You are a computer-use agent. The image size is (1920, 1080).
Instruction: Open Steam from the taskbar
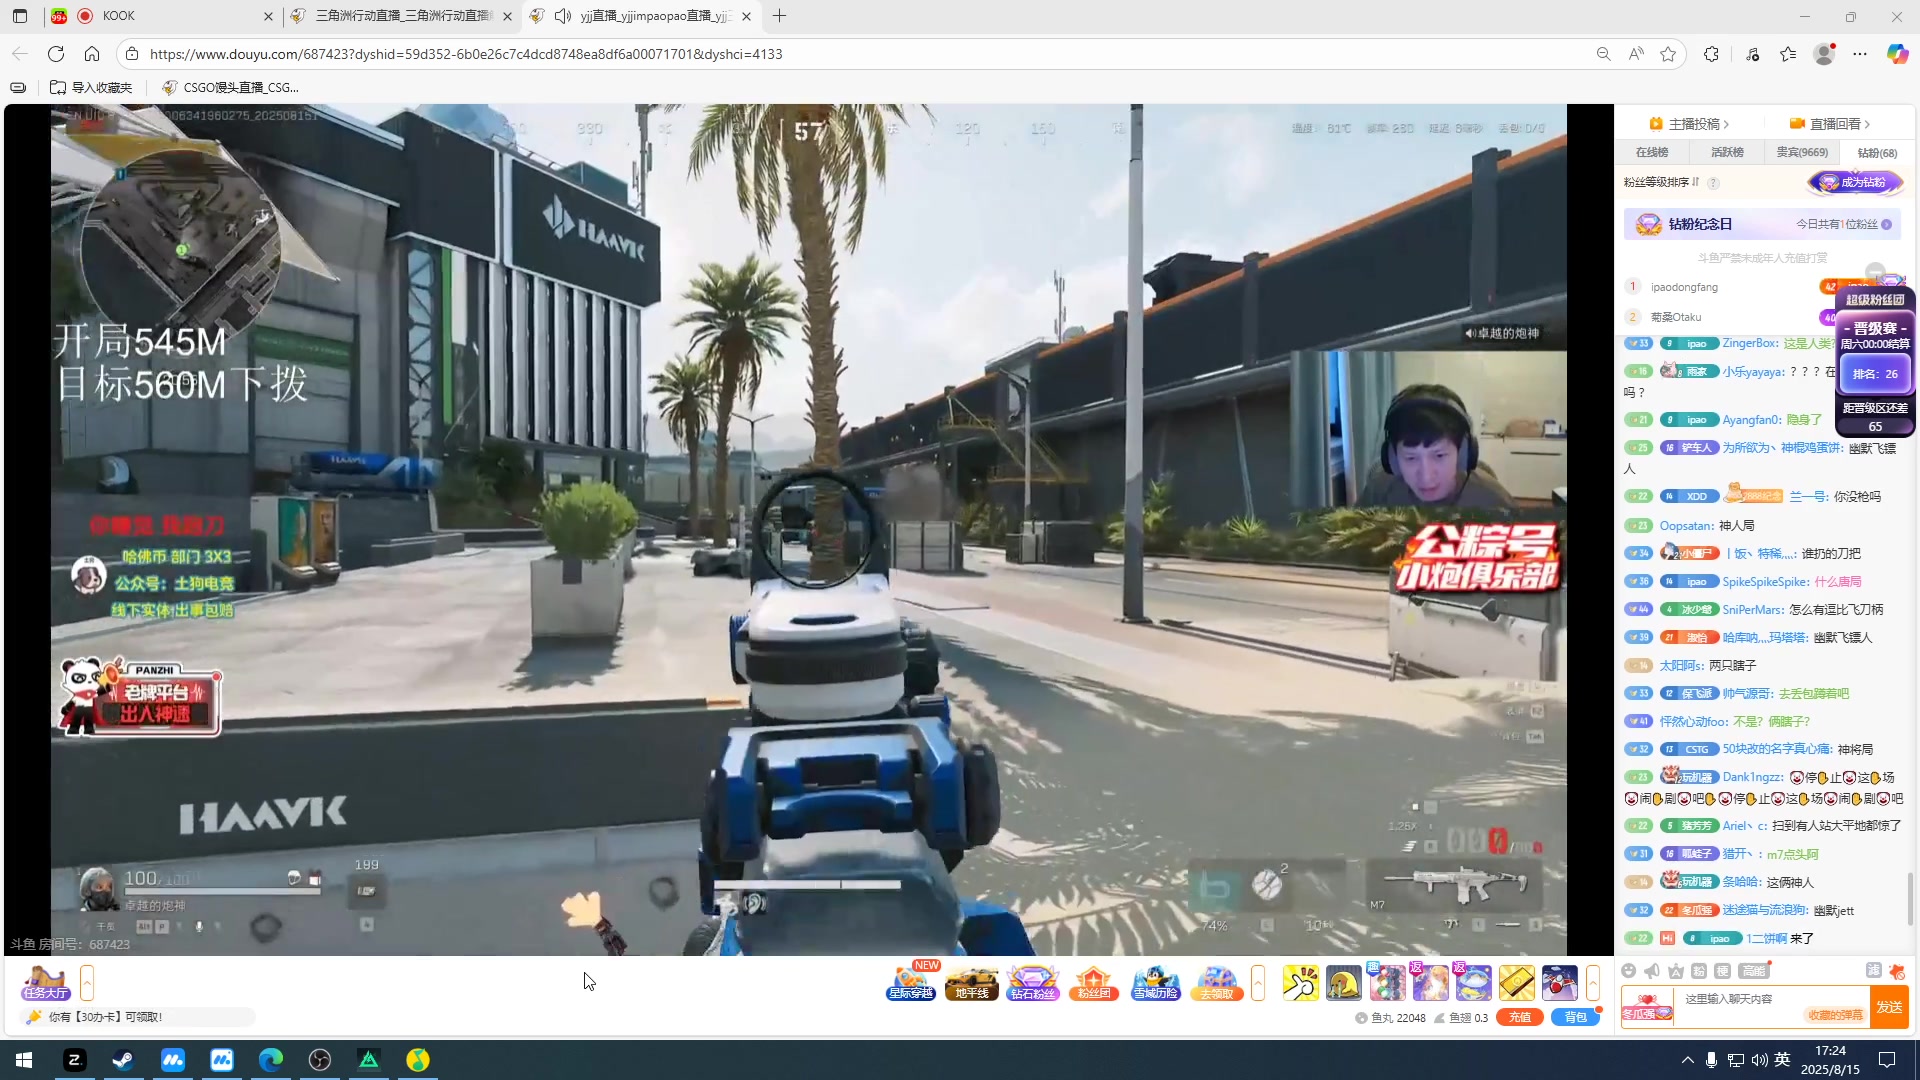click(x=123, y=1060)
